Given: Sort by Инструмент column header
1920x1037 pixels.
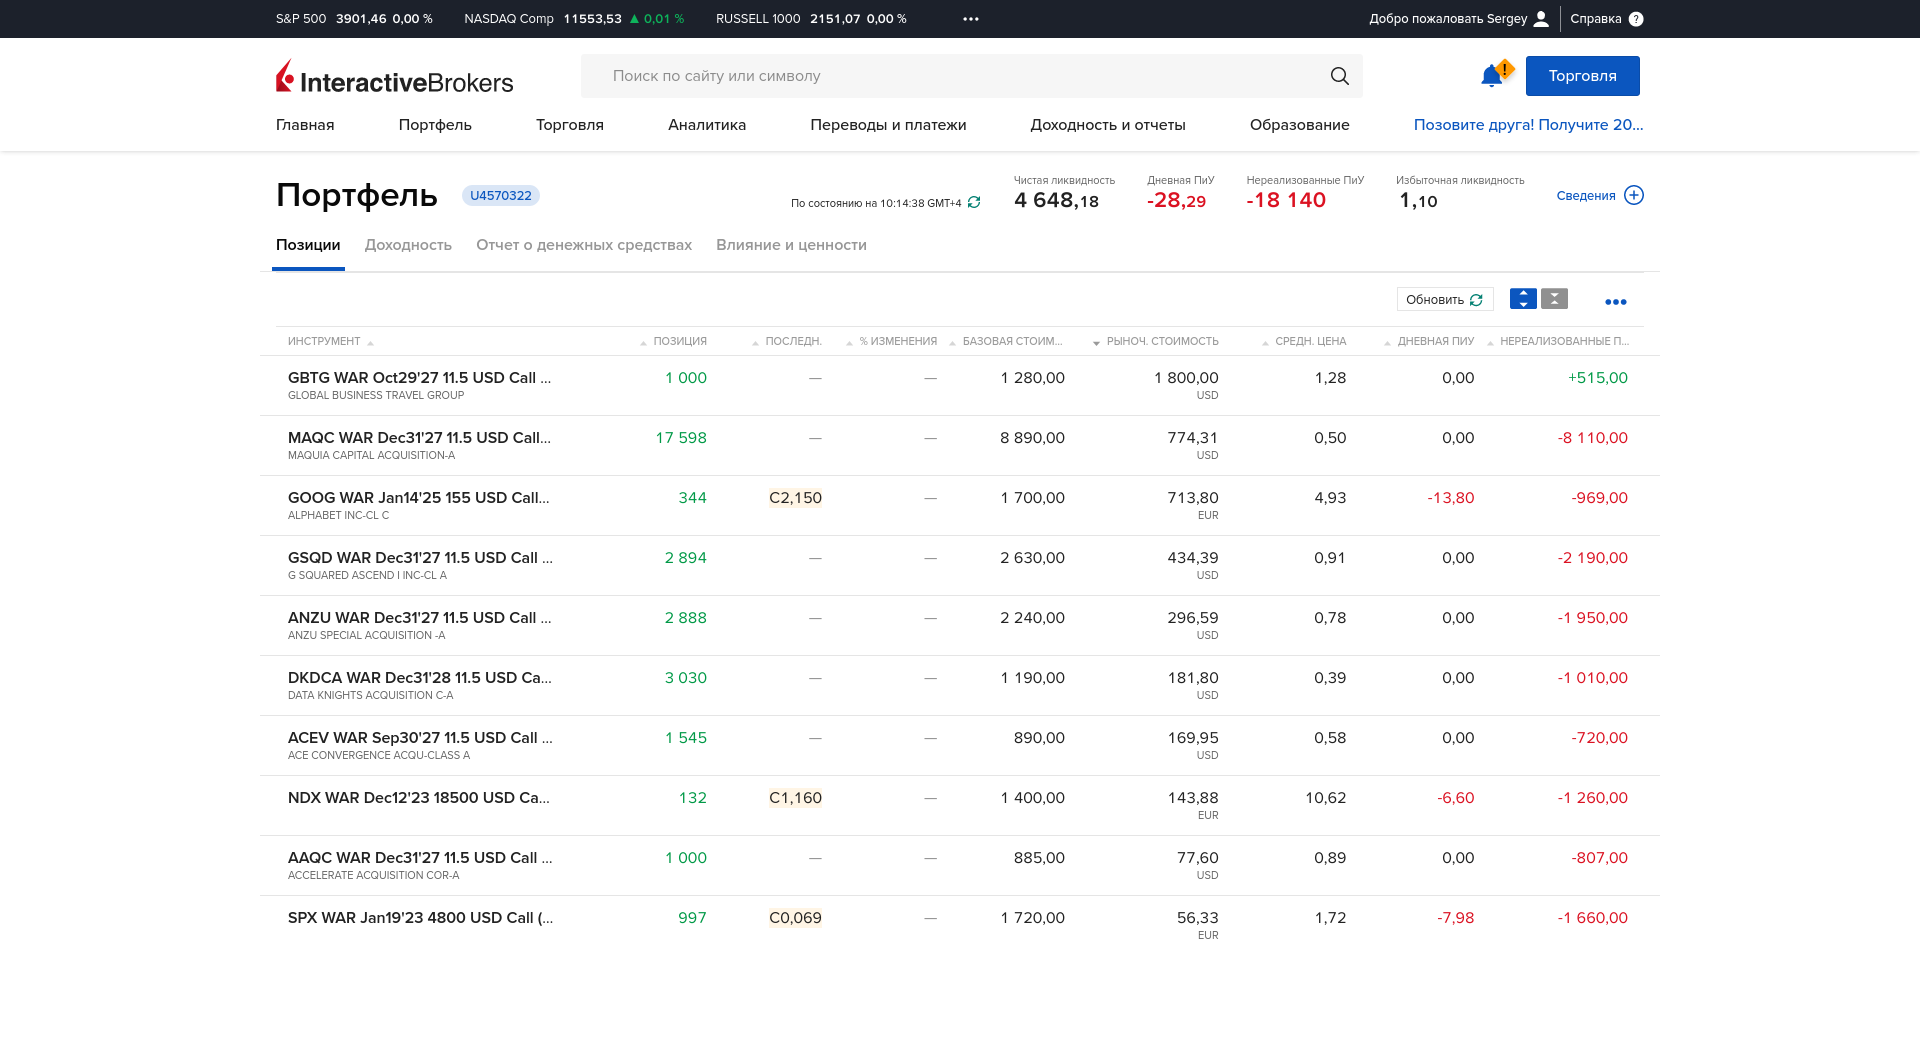Looking at the screenshot, I should pos(324,342).
